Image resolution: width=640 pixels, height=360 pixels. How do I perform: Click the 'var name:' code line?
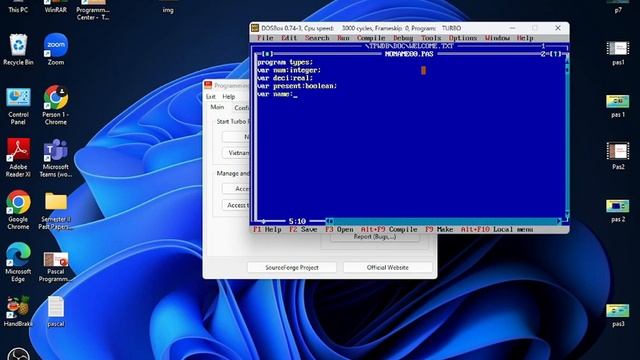275,94
